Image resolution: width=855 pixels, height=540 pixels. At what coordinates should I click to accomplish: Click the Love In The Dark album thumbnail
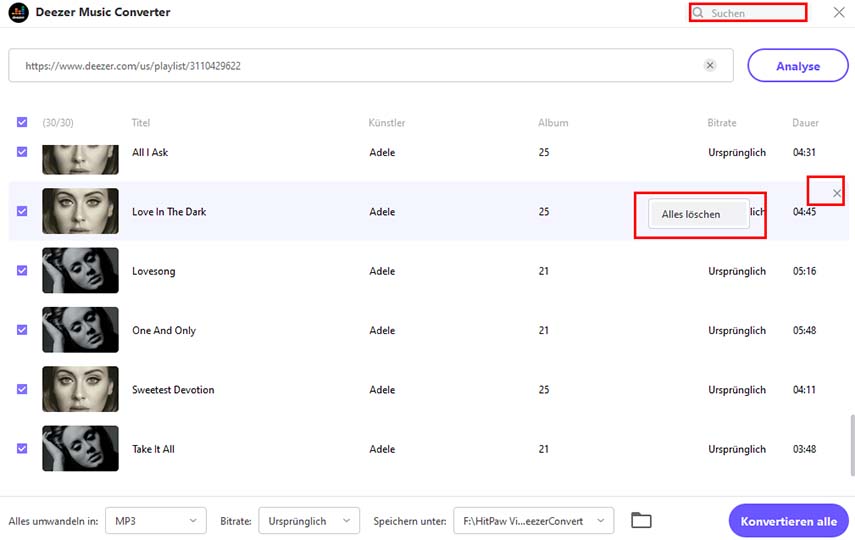80,211
